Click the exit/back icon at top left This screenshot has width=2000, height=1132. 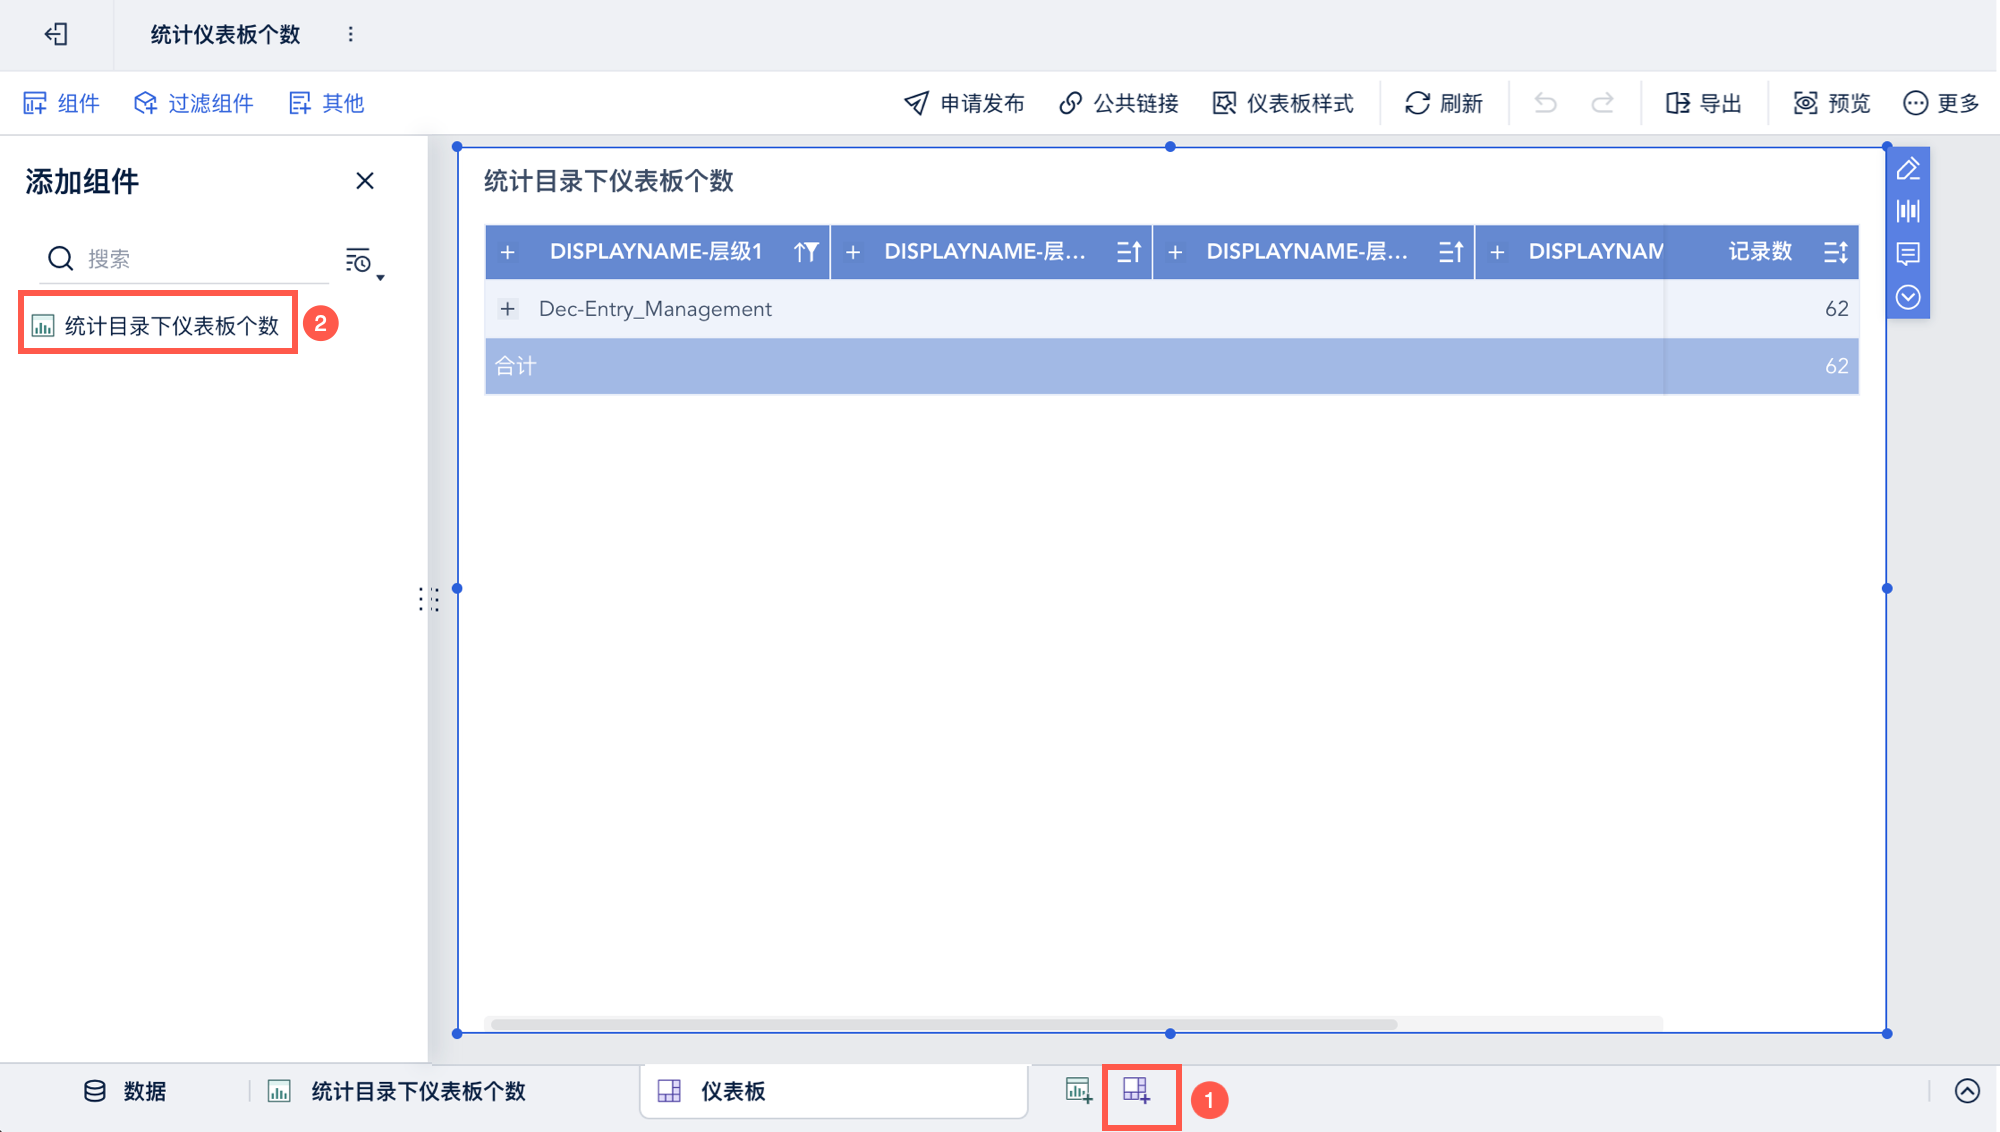point(56,34)
